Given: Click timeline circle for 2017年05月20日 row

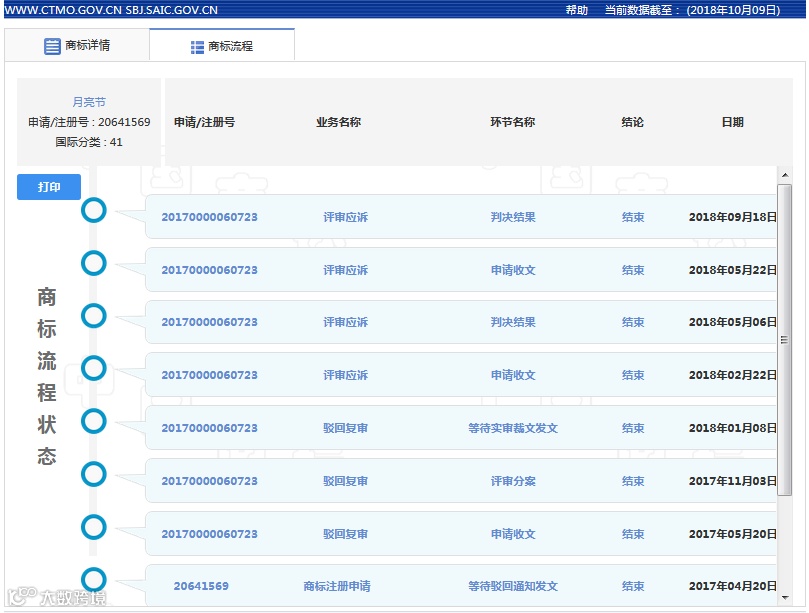Looking at the screenshot, I should [94, 527].
